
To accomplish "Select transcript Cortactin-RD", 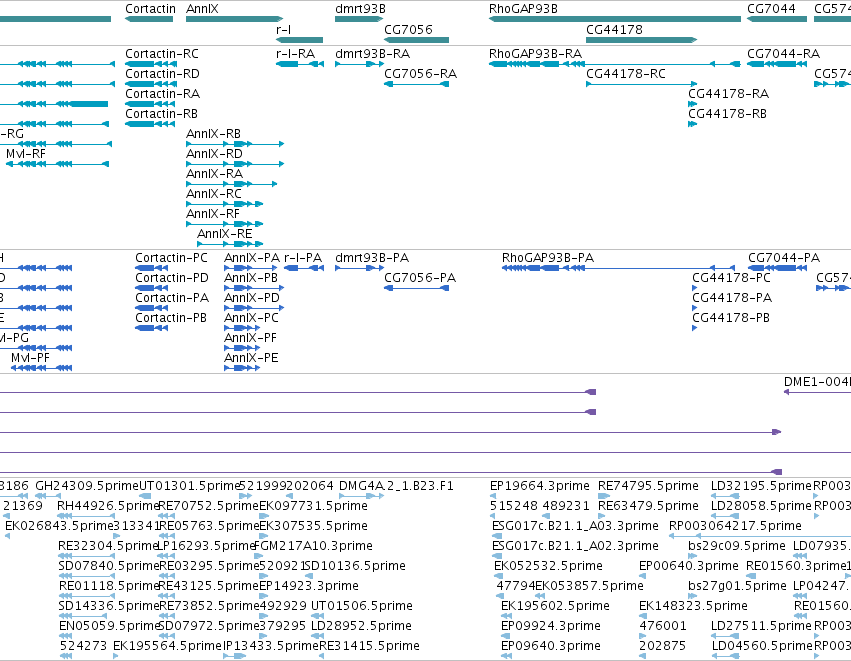I will click(162, 74).
